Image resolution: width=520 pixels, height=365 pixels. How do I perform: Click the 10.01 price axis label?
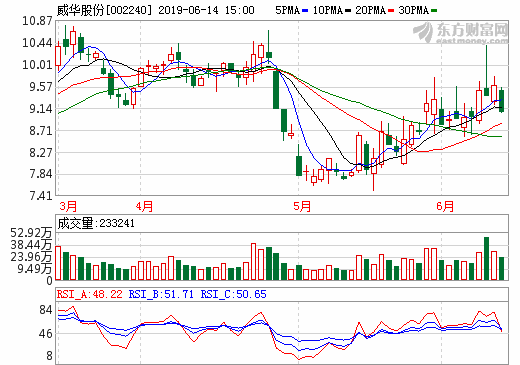[37, 65]
